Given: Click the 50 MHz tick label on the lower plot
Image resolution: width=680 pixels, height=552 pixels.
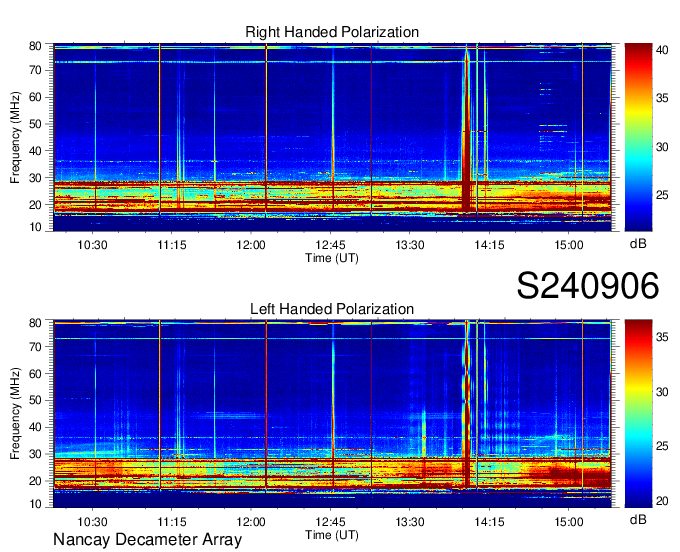Looking at the screenshot, I should click(35, 400).
